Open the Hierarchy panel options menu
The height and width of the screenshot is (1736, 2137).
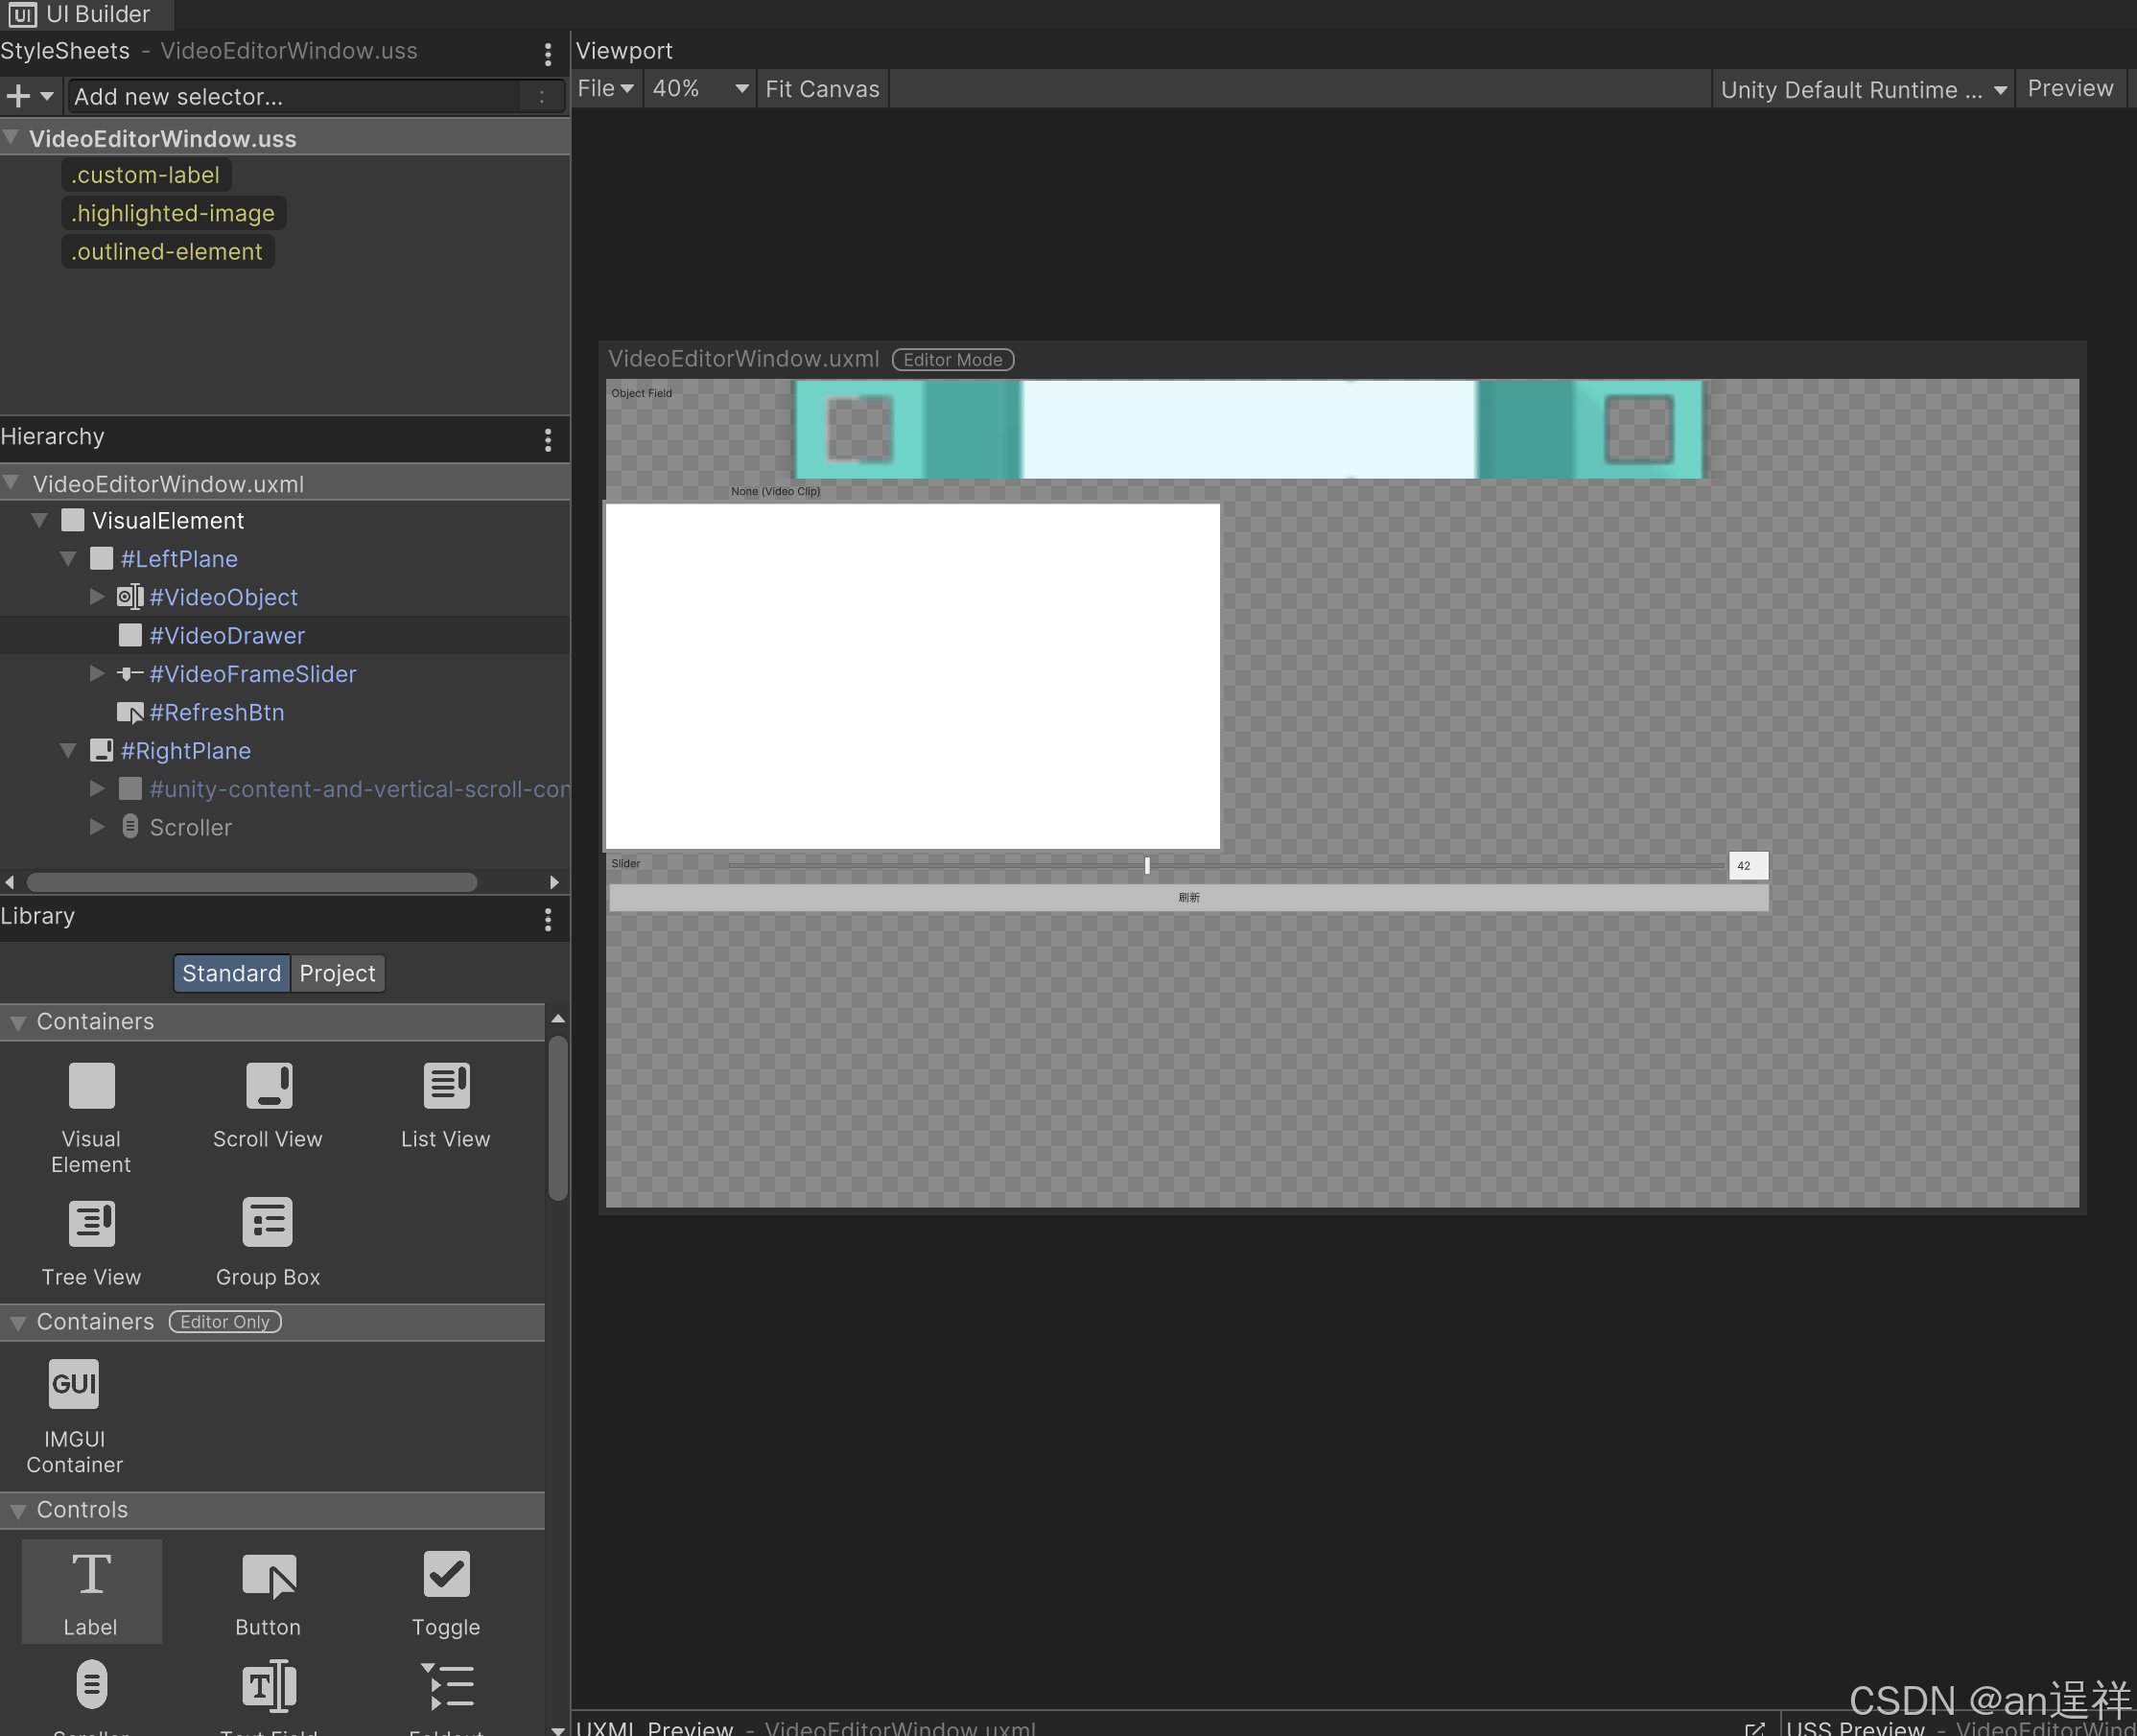click(548, 440)
